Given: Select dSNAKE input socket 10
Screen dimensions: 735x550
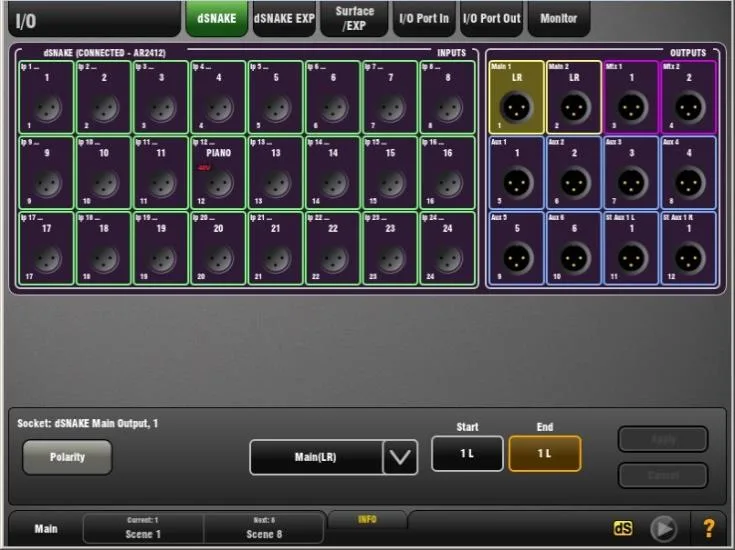Looking at the screenshot, I should pyautogui.click(x=104, y=173).
